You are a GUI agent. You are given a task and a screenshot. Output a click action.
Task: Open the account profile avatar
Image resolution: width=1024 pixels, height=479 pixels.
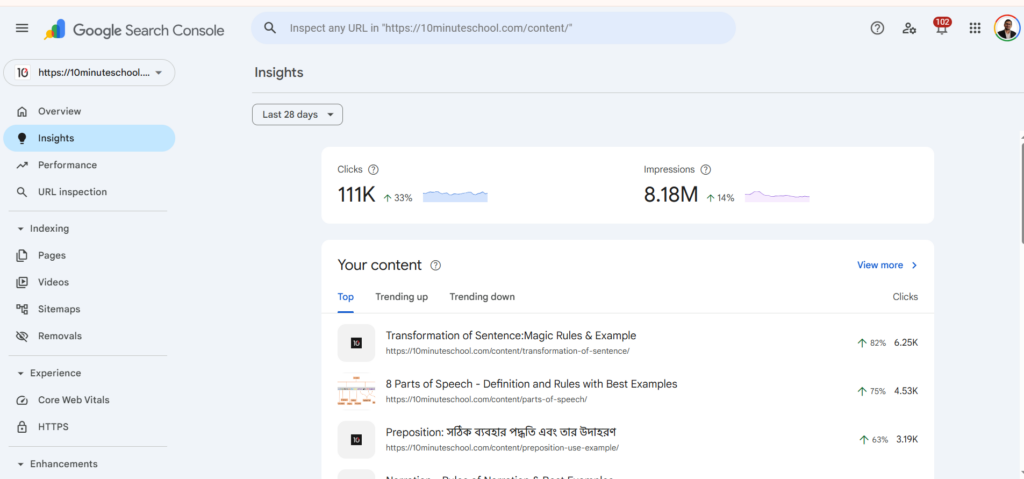(x=1007, y=28)
